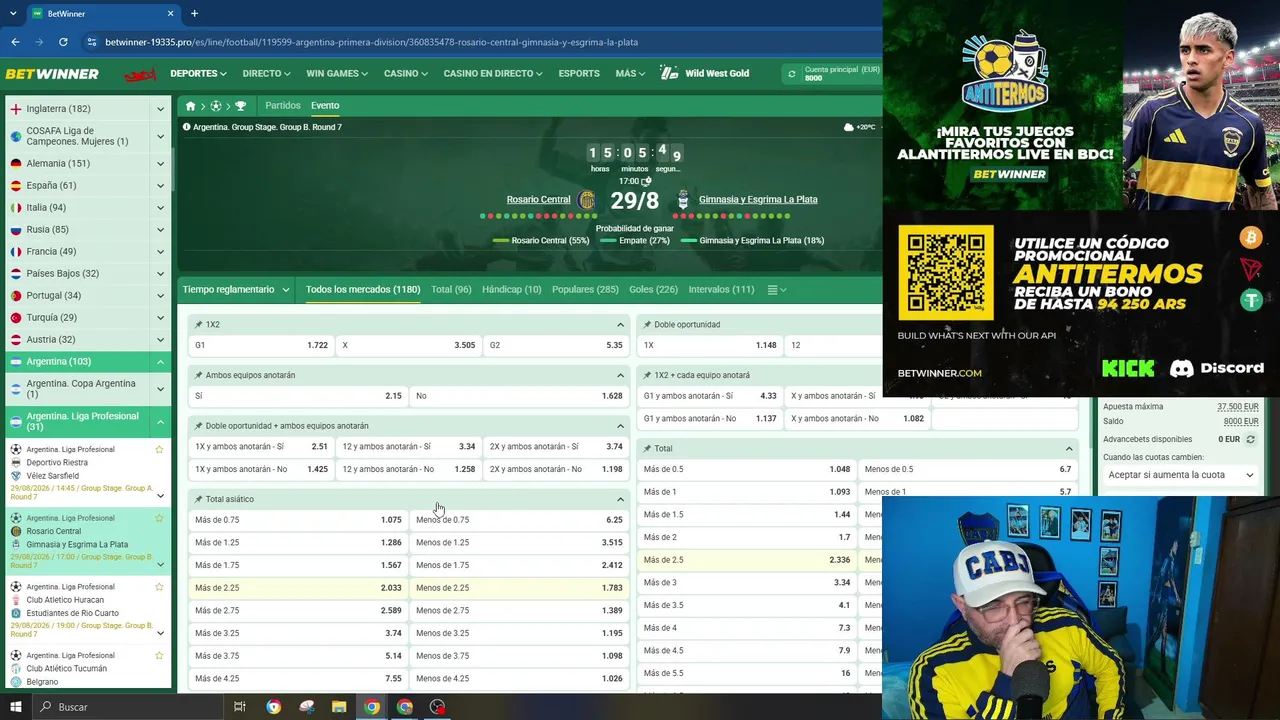
Task: Collapse the 1X2 market panel
Action: click(x=620, y=325)
